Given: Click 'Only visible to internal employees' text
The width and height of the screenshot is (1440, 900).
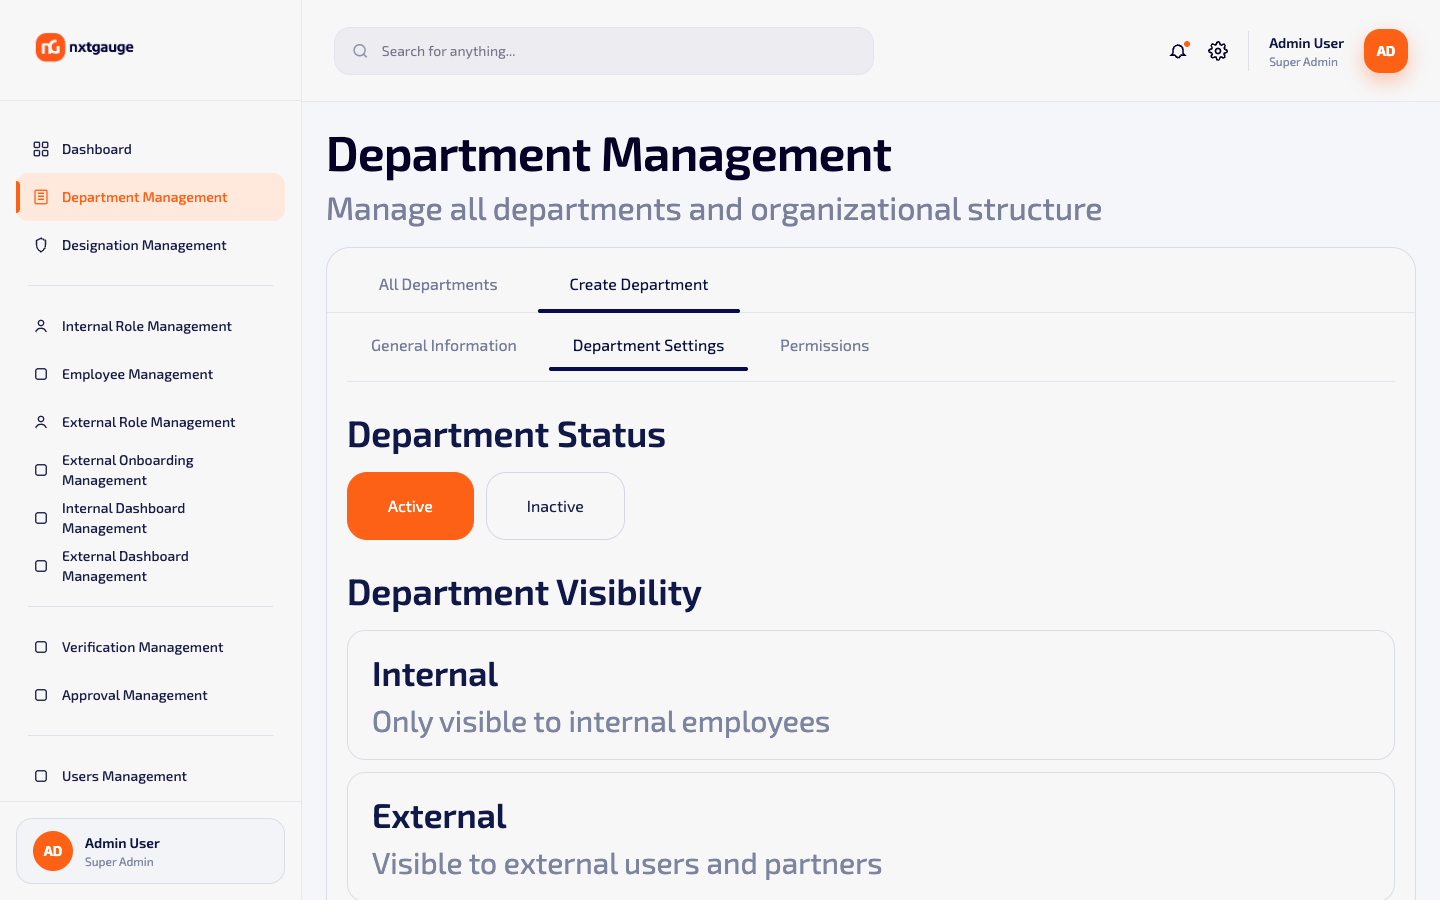Looking at the screenshot, I should 601,722.
